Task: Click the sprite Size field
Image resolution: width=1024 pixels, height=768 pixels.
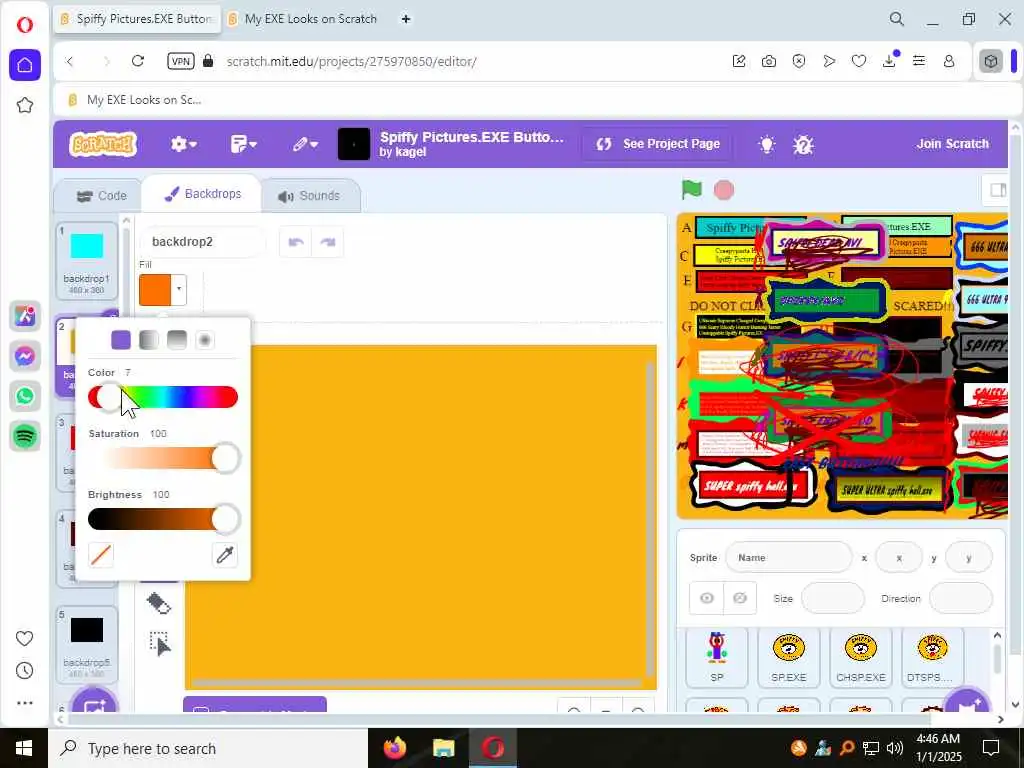Action: click(x=833, y=598)
